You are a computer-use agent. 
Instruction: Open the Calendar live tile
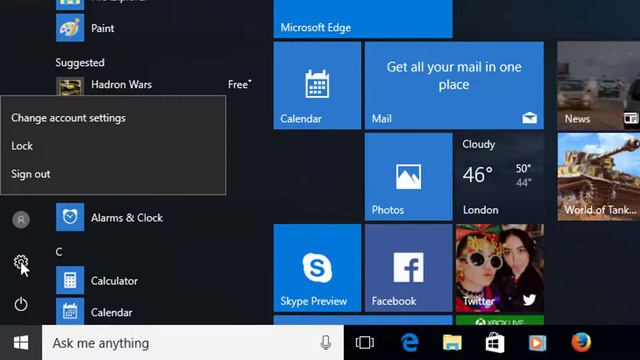point(317,85)
